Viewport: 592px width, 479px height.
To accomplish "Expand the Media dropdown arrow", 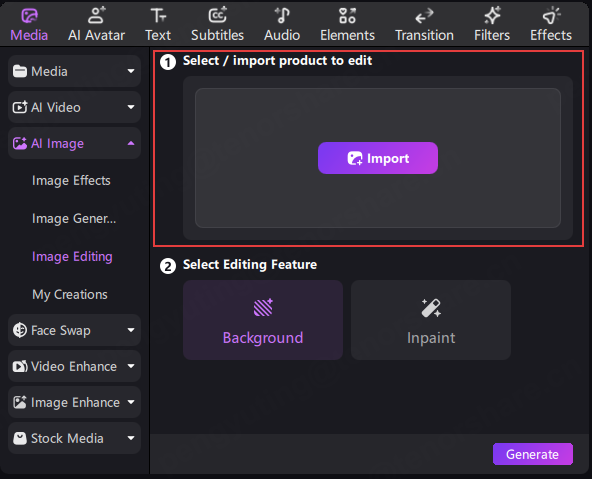I will [x=131, y=71].
